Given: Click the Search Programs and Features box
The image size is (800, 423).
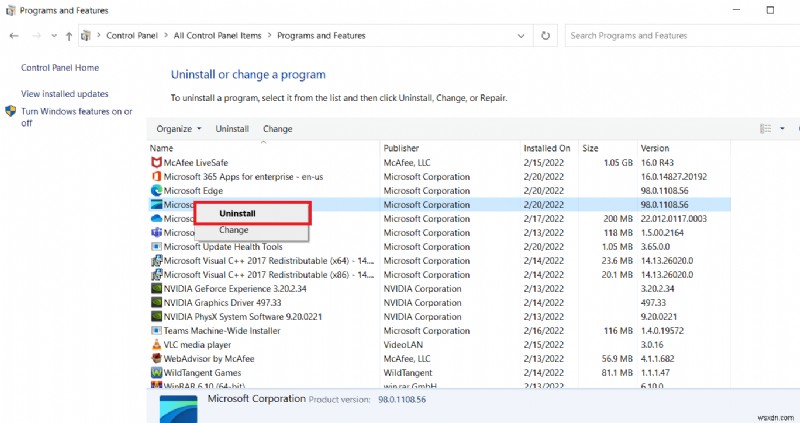Looking at the screenshot, I should 682,36.
